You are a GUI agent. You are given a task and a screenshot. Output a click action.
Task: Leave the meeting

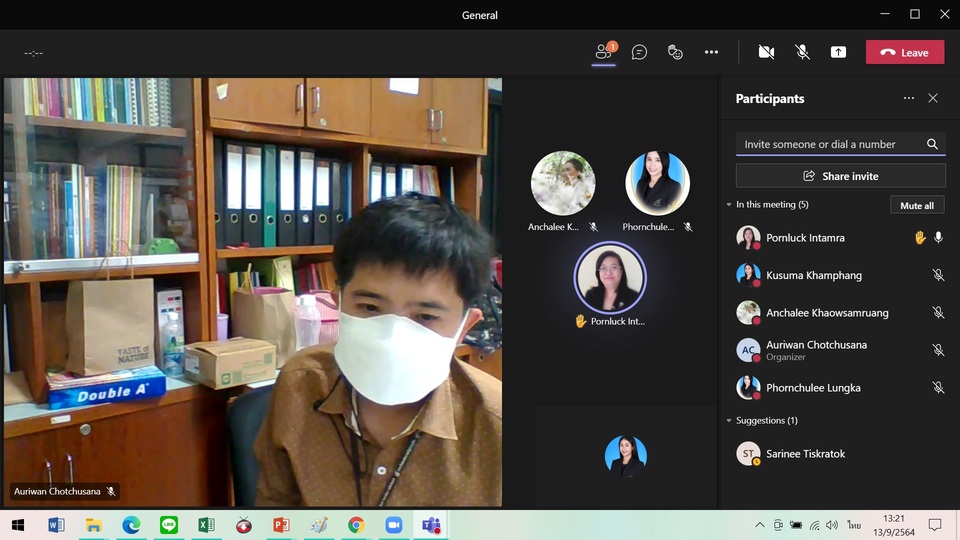click(x=905, y=52)
